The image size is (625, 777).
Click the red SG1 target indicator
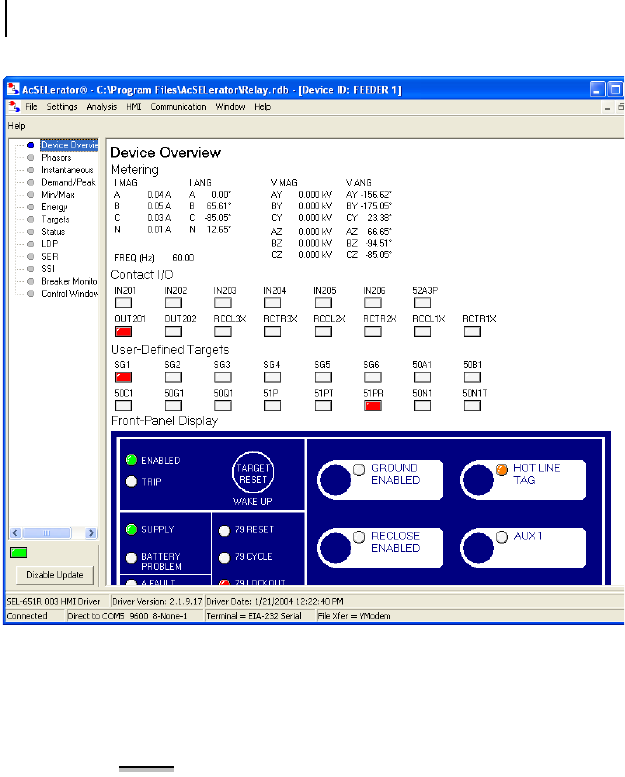pyautogui.click(x=123, y=377)
